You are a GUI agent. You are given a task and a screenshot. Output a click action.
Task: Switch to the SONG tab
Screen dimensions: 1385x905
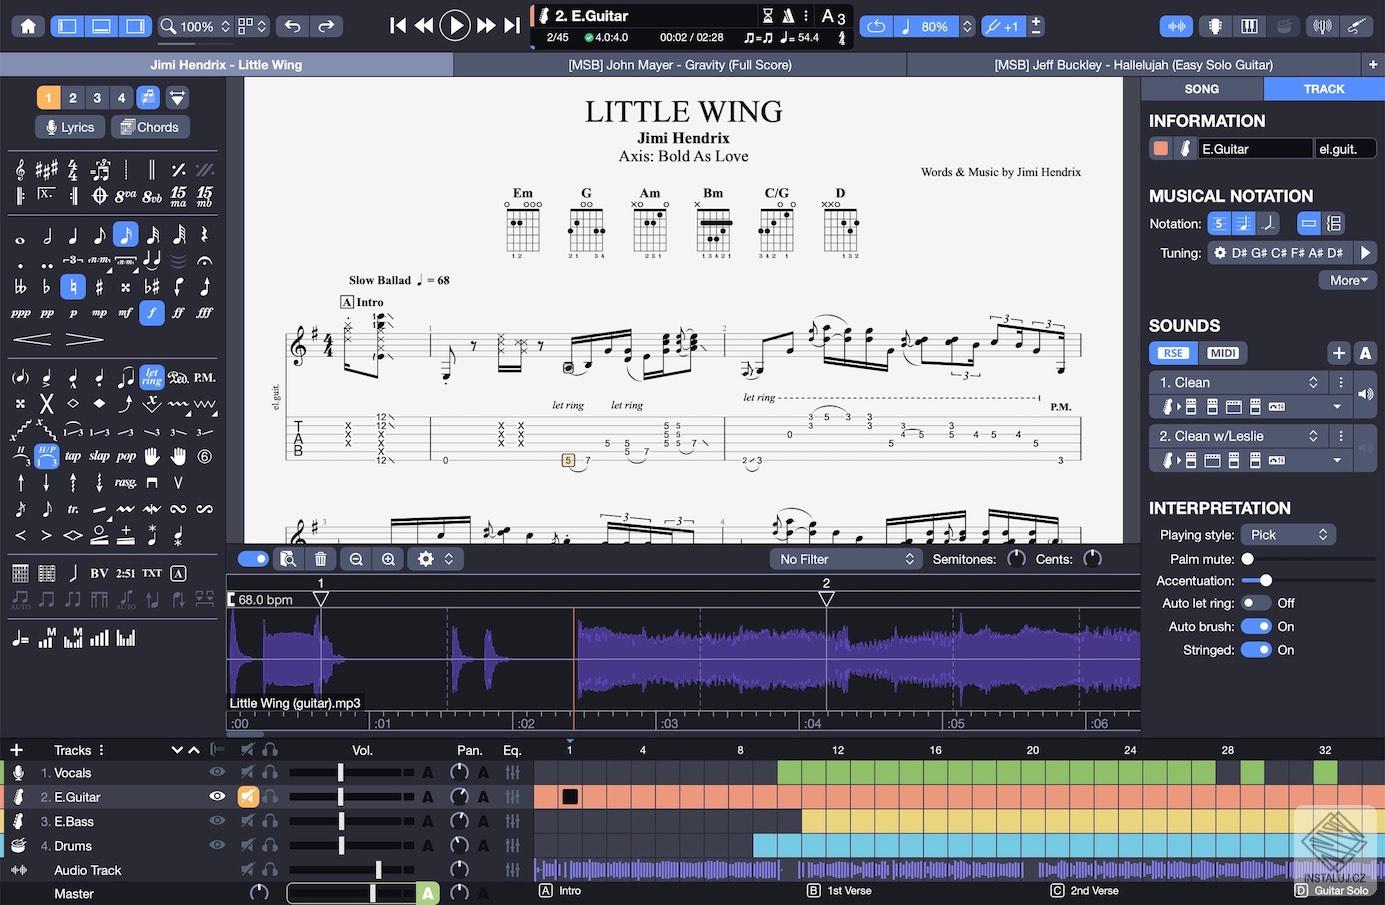(1202, 89)
